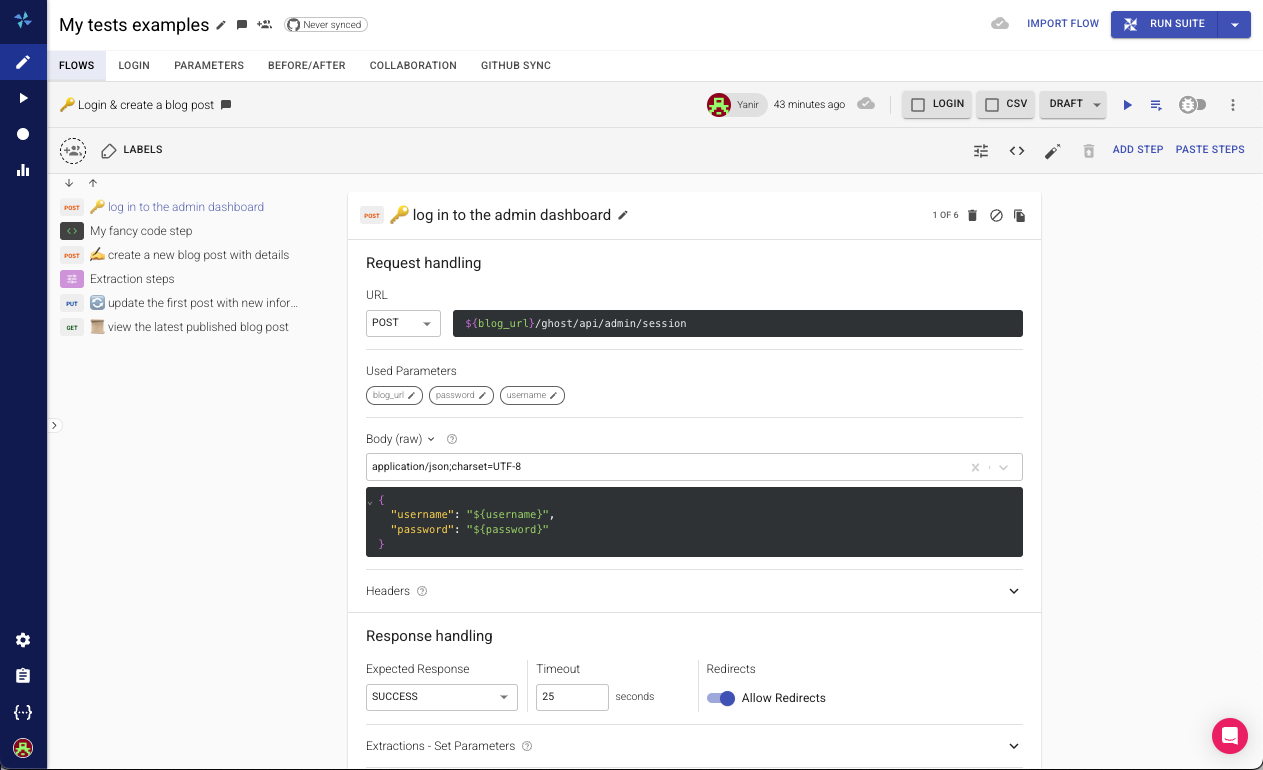The image size is (1263, 770).
Task: Duplicate the step using copy icon
Action: click(x=1020, y=215)
